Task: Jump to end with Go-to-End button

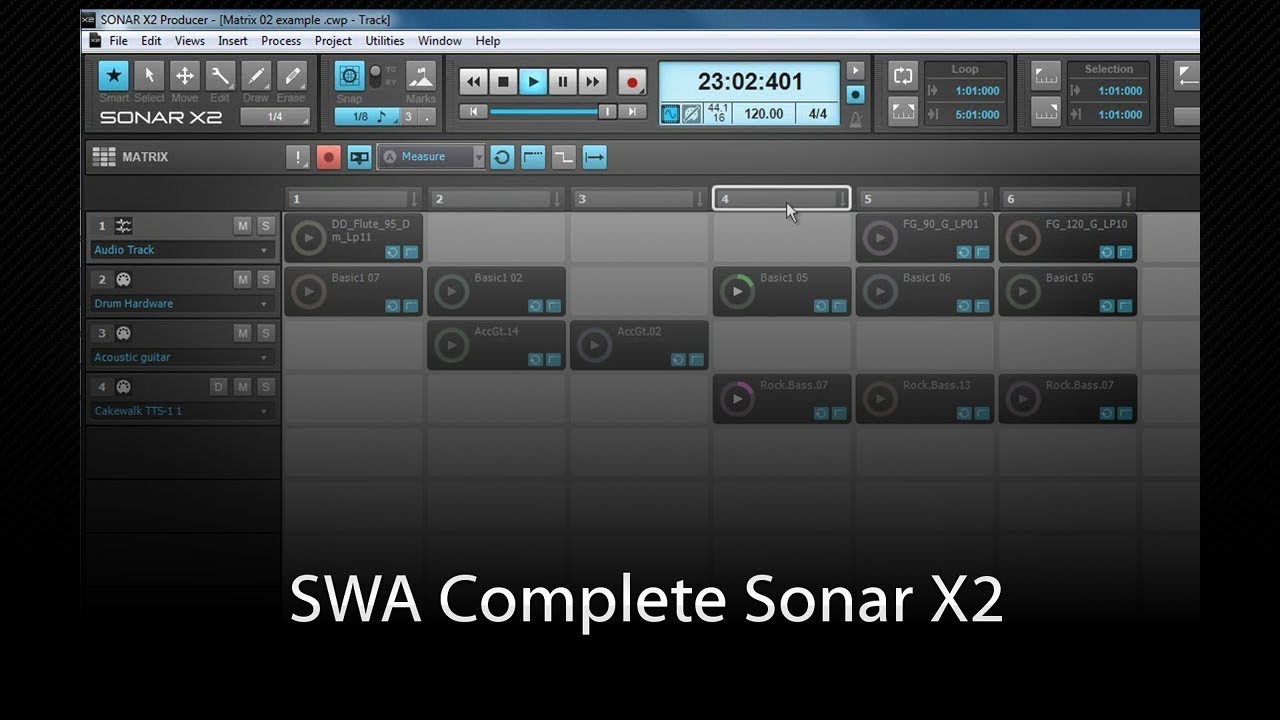Action: pyautogui.click(x=632, y=112)
